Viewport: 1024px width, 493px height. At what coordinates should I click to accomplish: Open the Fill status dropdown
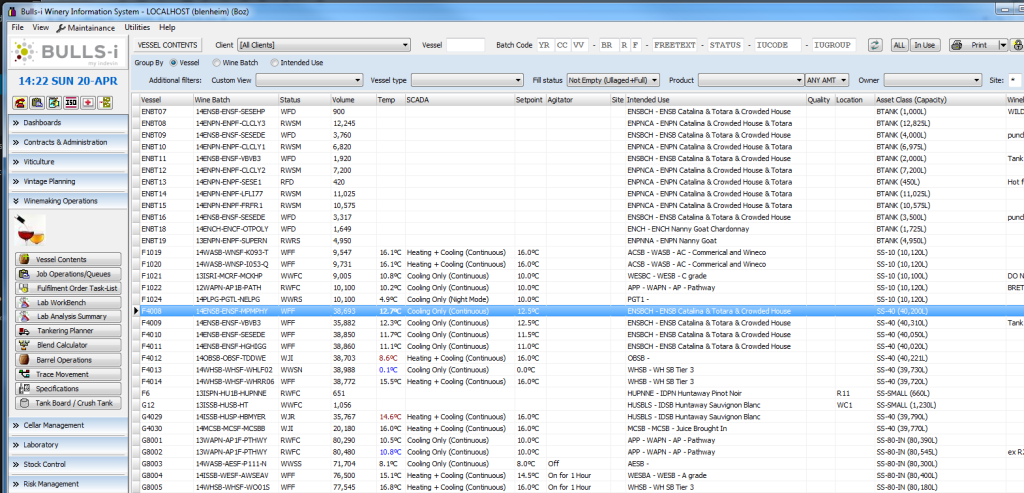pyautogui.click(x=613, y=80)
